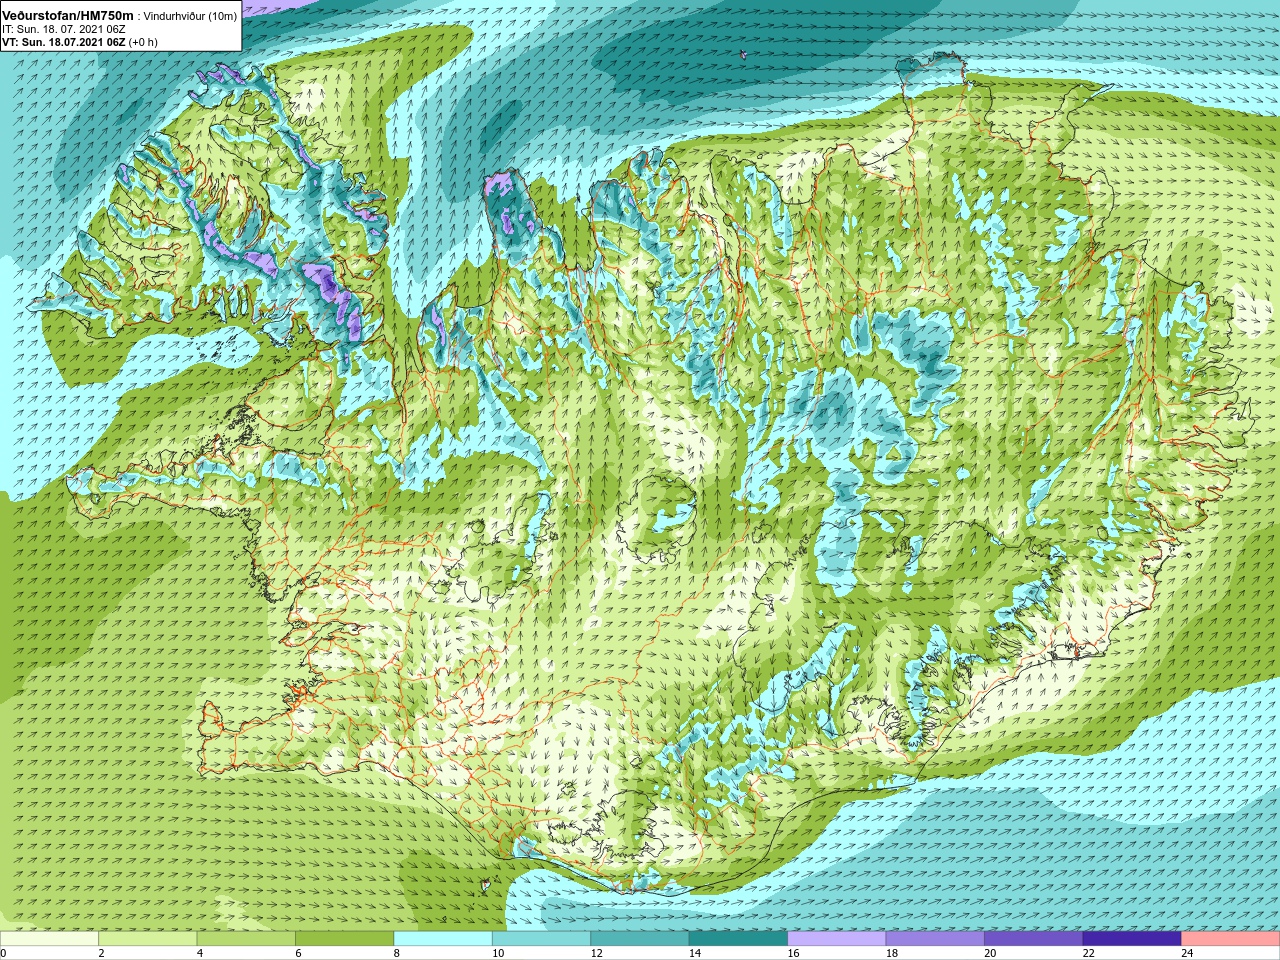Click the 0–2 pale yellow legend swatch
The image size is (1280, 960).
(x=49, y=939)
